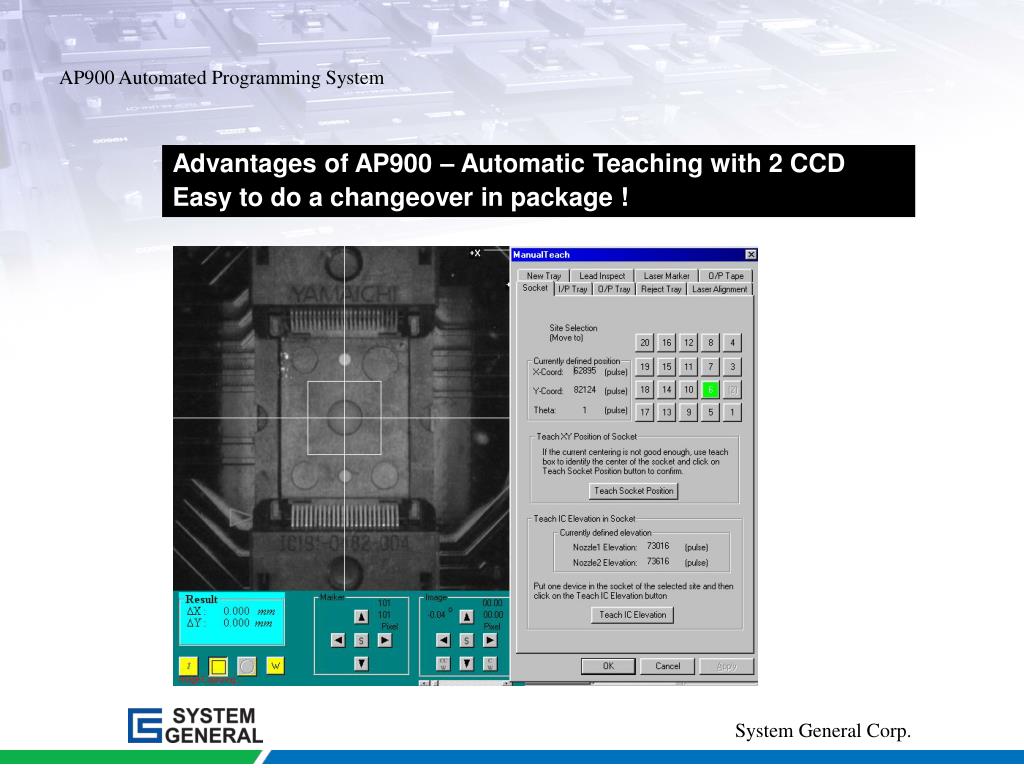Click the S button in Marker group
Viewport: 1024px width, 768px height.
pos(361,641)
